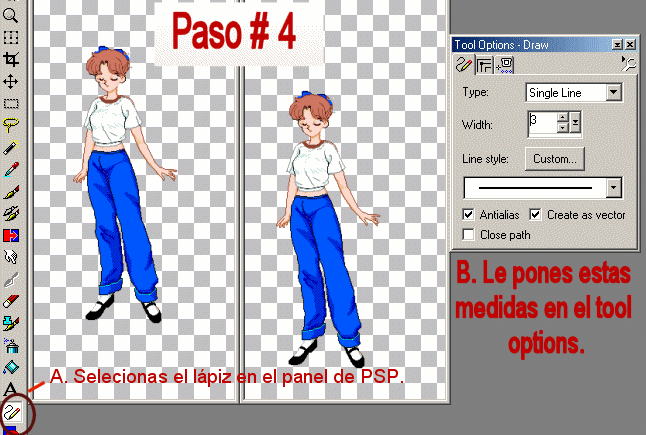Image resolution: width=646 pixels, height=435 pixels.
Task: Pick the Freehand lasso tool
Action: coord(11,124)
